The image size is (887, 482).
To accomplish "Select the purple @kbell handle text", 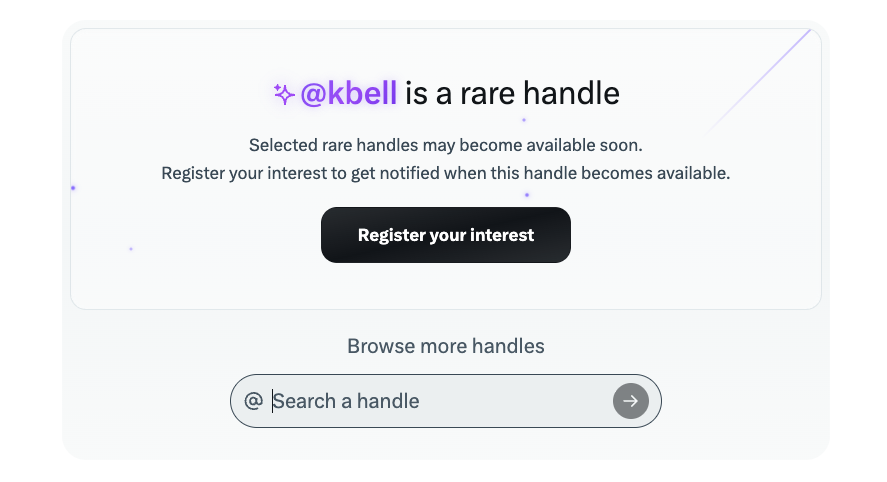I will pyautogui.click(x=349, y=94).
